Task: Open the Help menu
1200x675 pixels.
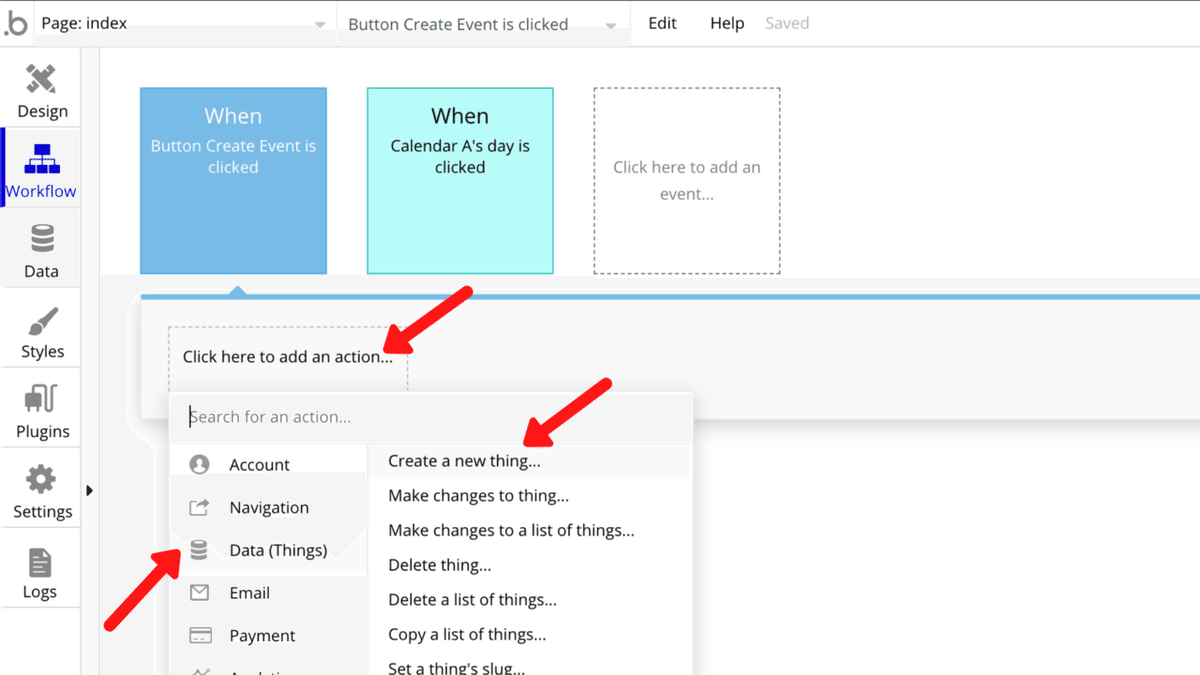Action: tap(727, 23)
